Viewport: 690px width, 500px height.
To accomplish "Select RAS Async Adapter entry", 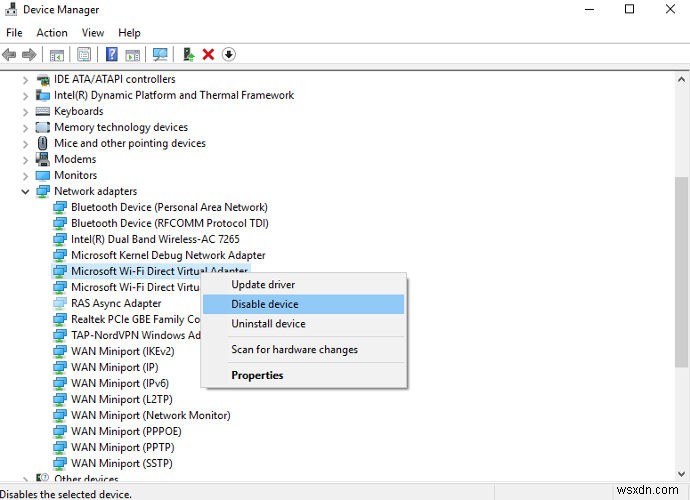I will coord(116,303).
